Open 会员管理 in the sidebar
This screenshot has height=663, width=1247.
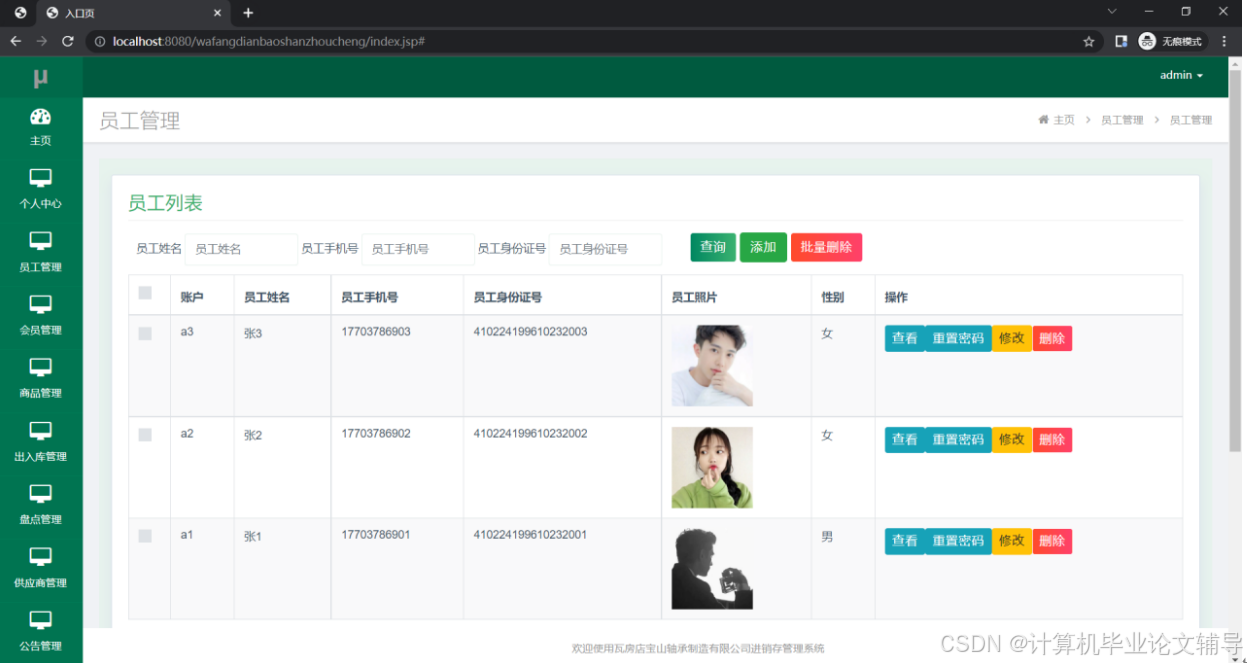coord(40,315)
